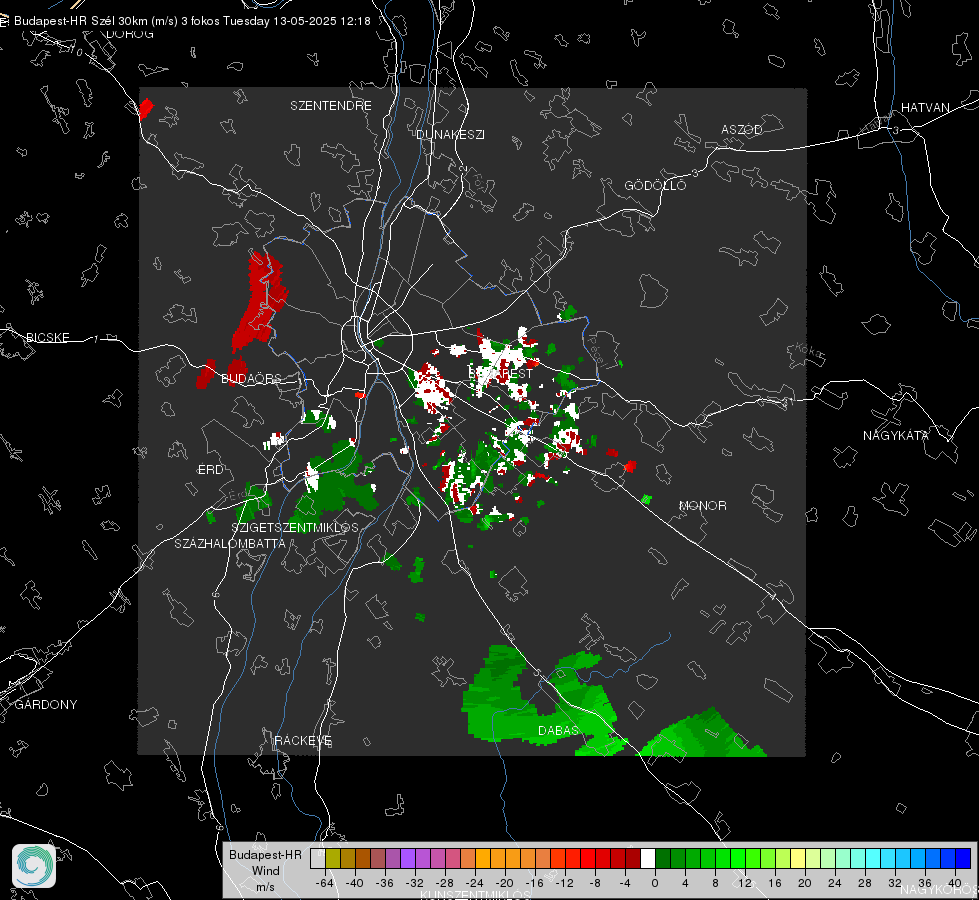The height and width of the screenshot is (900, 979).
Task: Click the SZIGETSZENTMIKLÓS label
Action: click(295, 528)
